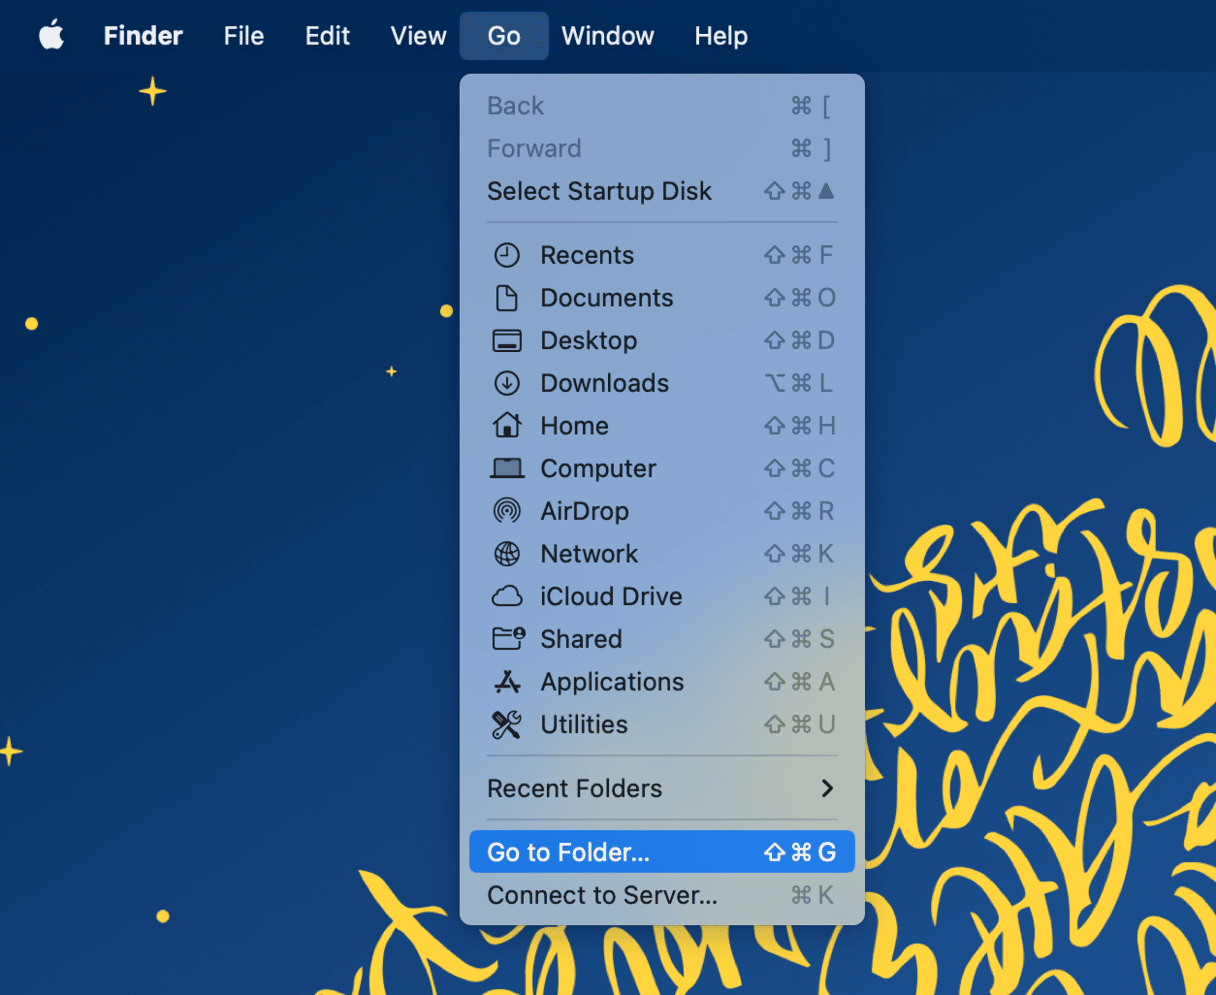The width and height of the screenshot is (1216, 995).
Task: Select the Recents label
Action: pos(587,255)
